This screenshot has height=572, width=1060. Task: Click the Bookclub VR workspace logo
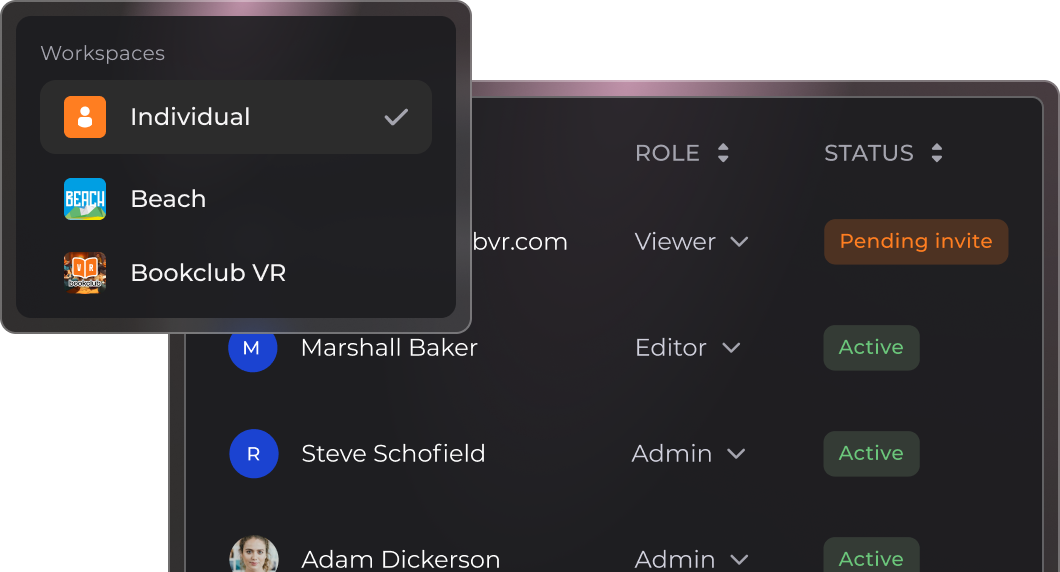click(85, 273)
